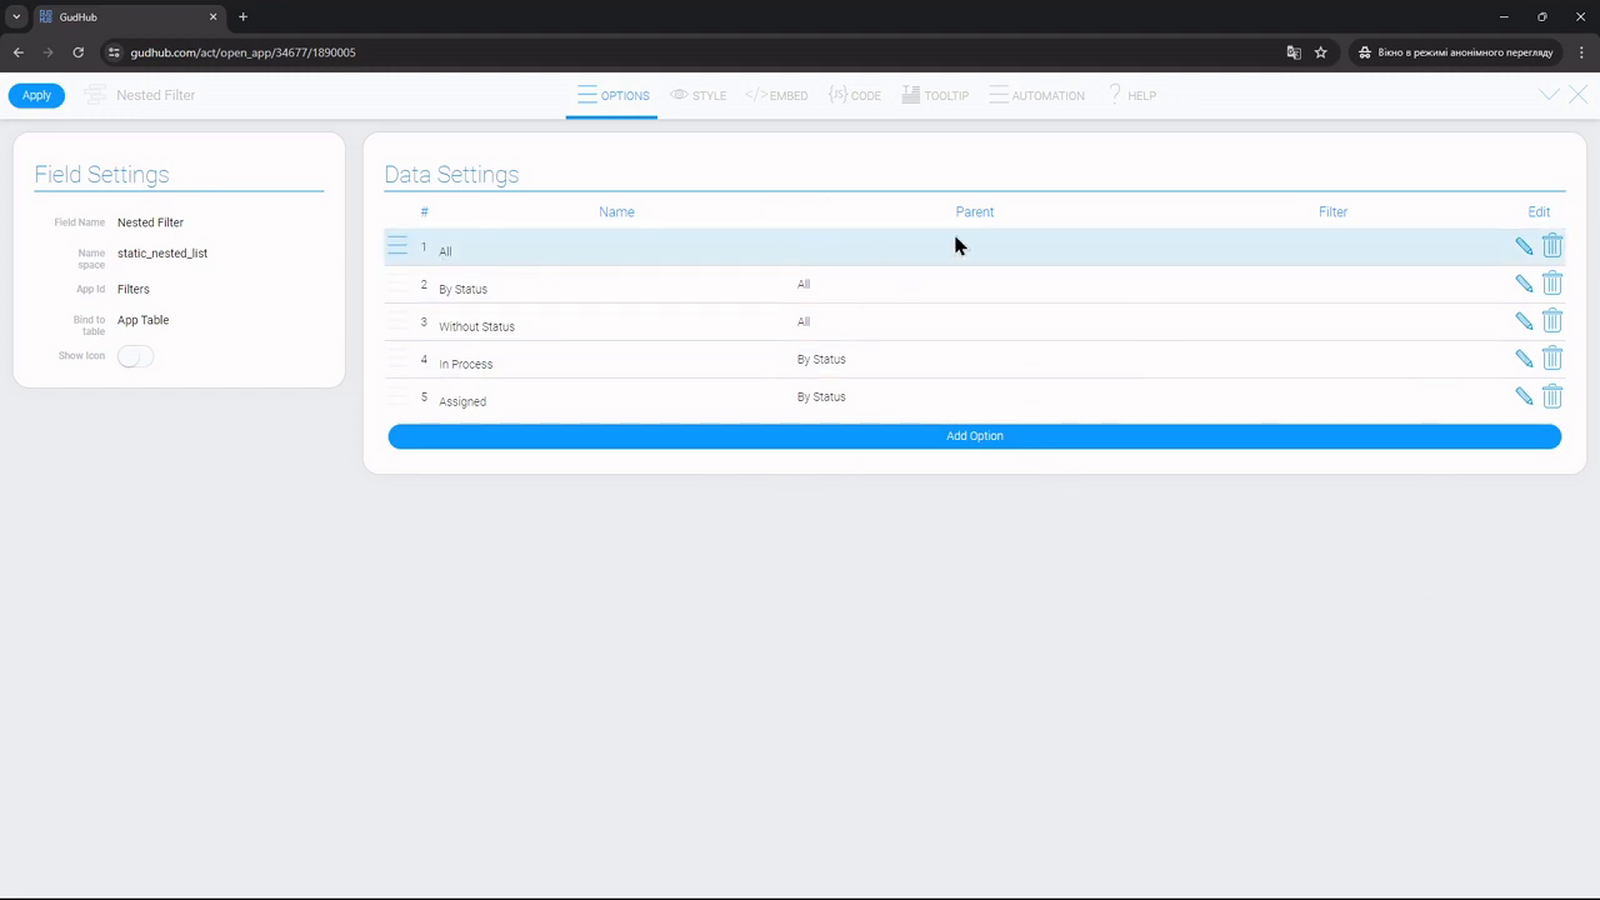
Task: Go to the Automation tab
Action: pyautogui.click(x=1037, y=96)
